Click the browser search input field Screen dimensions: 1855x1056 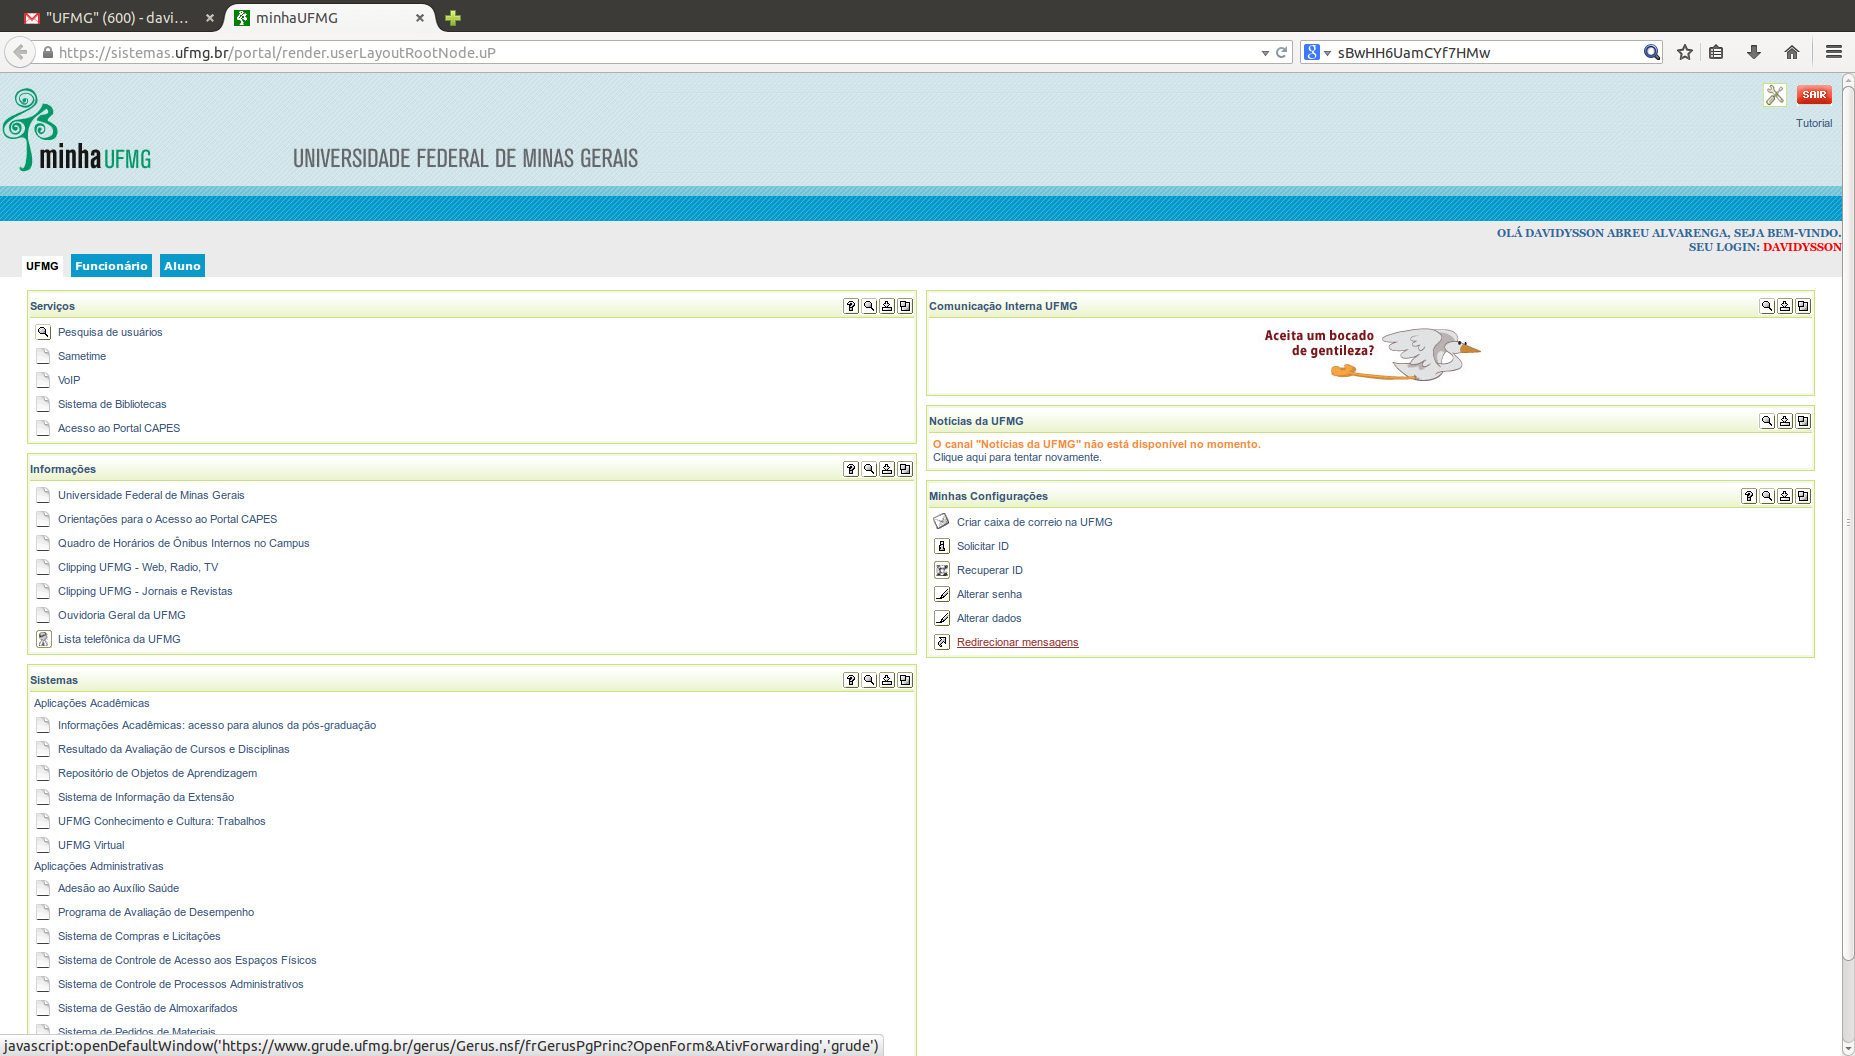click(x=1486, y=53)
